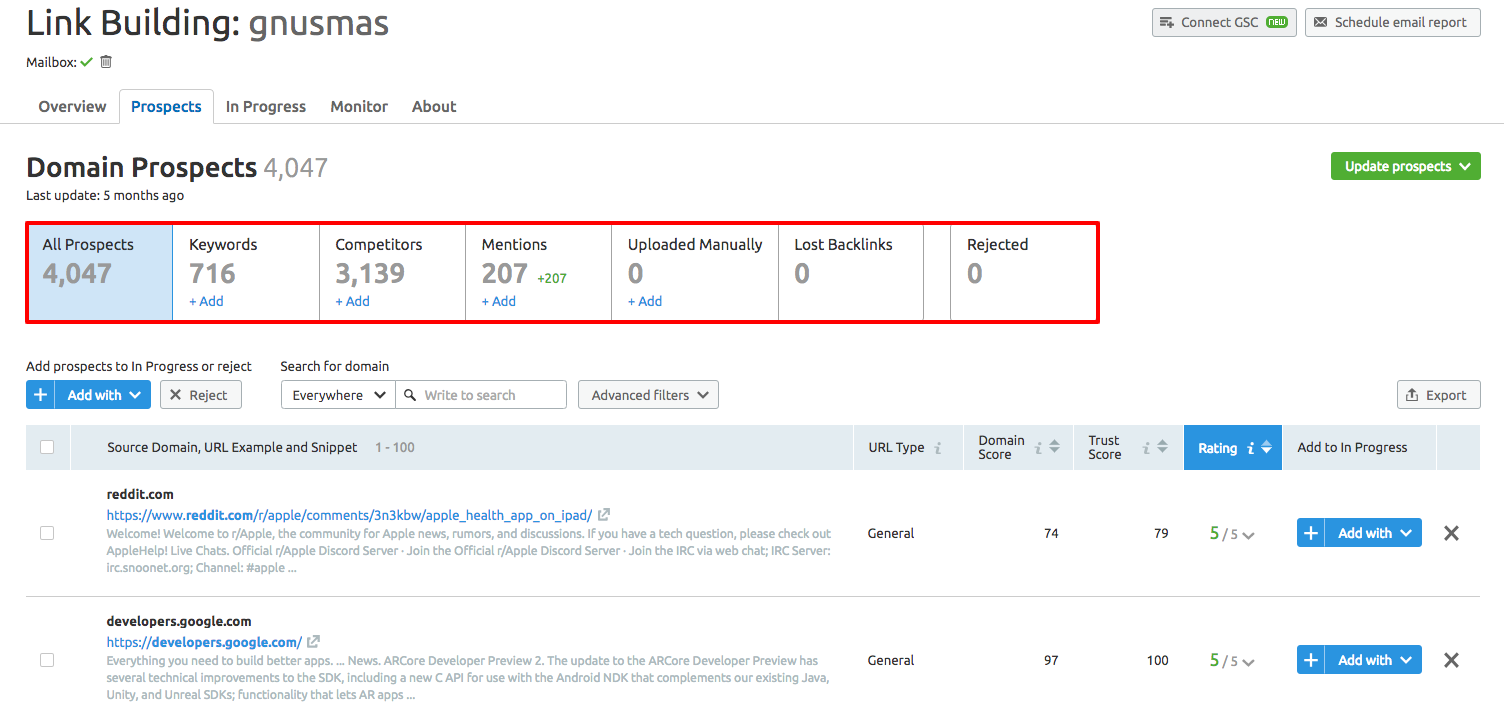
Task: Remove reddit.com prospect with X icon
Action: click(1451, 533)
